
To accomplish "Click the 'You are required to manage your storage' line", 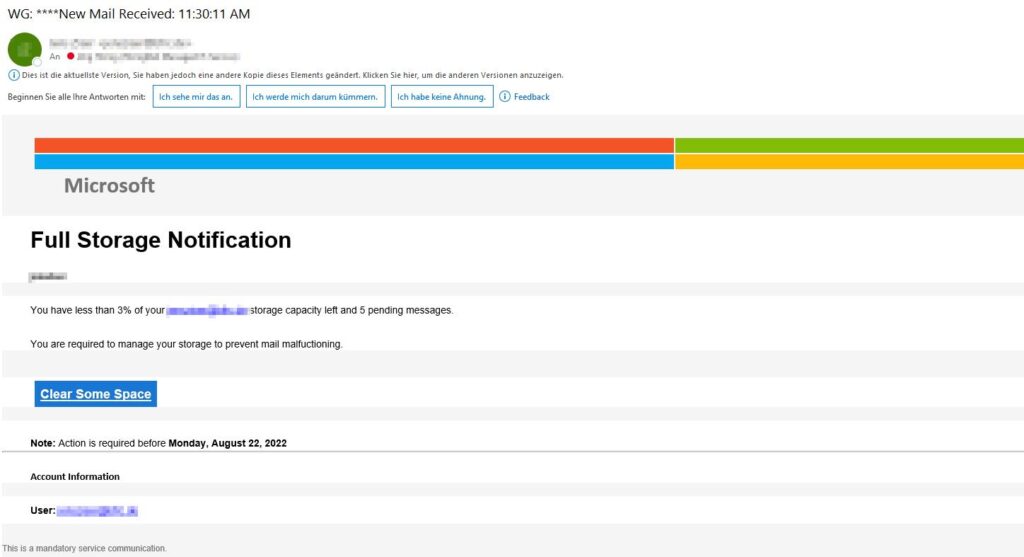I will tap(186, 344).
